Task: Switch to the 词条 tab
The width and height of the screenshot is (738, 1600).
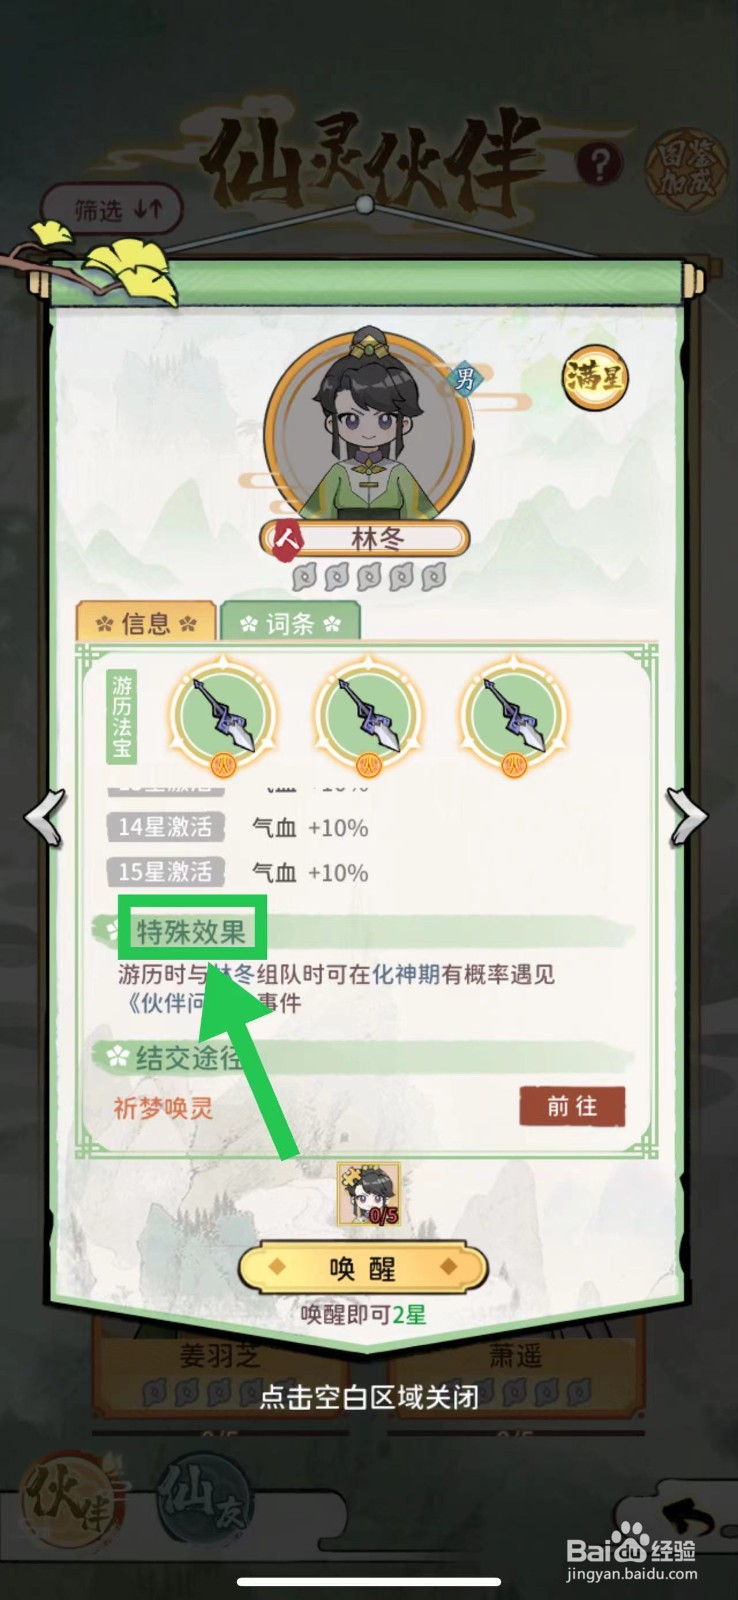Action: click(290, 622)
